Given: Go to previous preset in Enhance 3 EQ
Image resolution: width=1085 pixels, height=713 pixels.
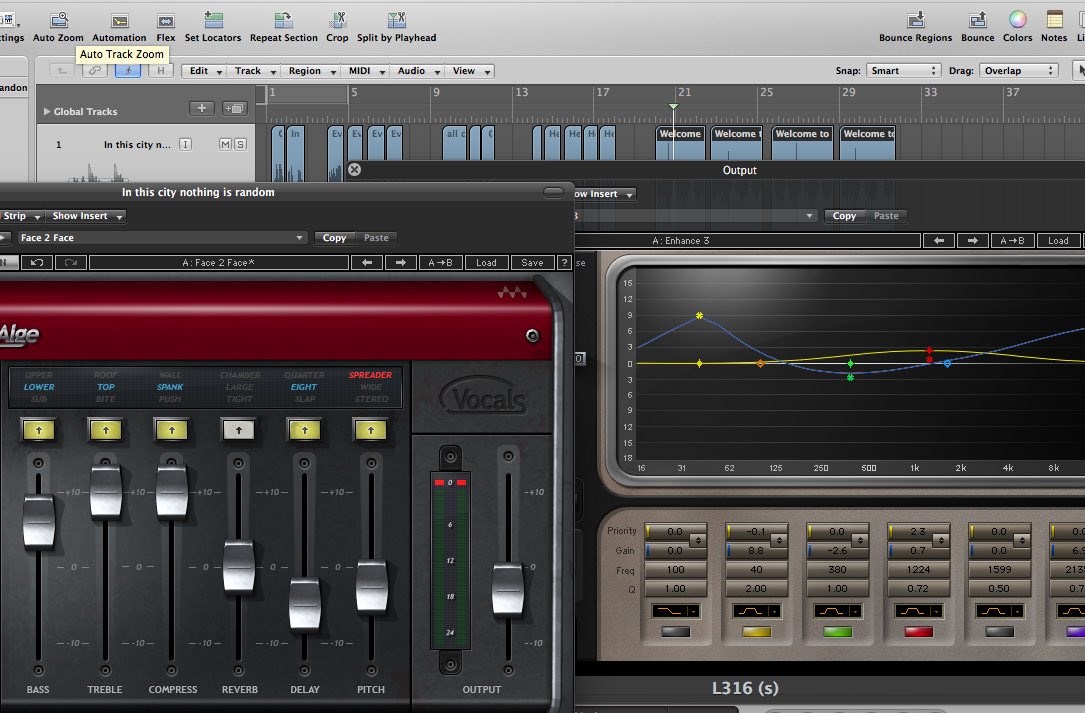Looking at the screenshot, I should point(939,240).
